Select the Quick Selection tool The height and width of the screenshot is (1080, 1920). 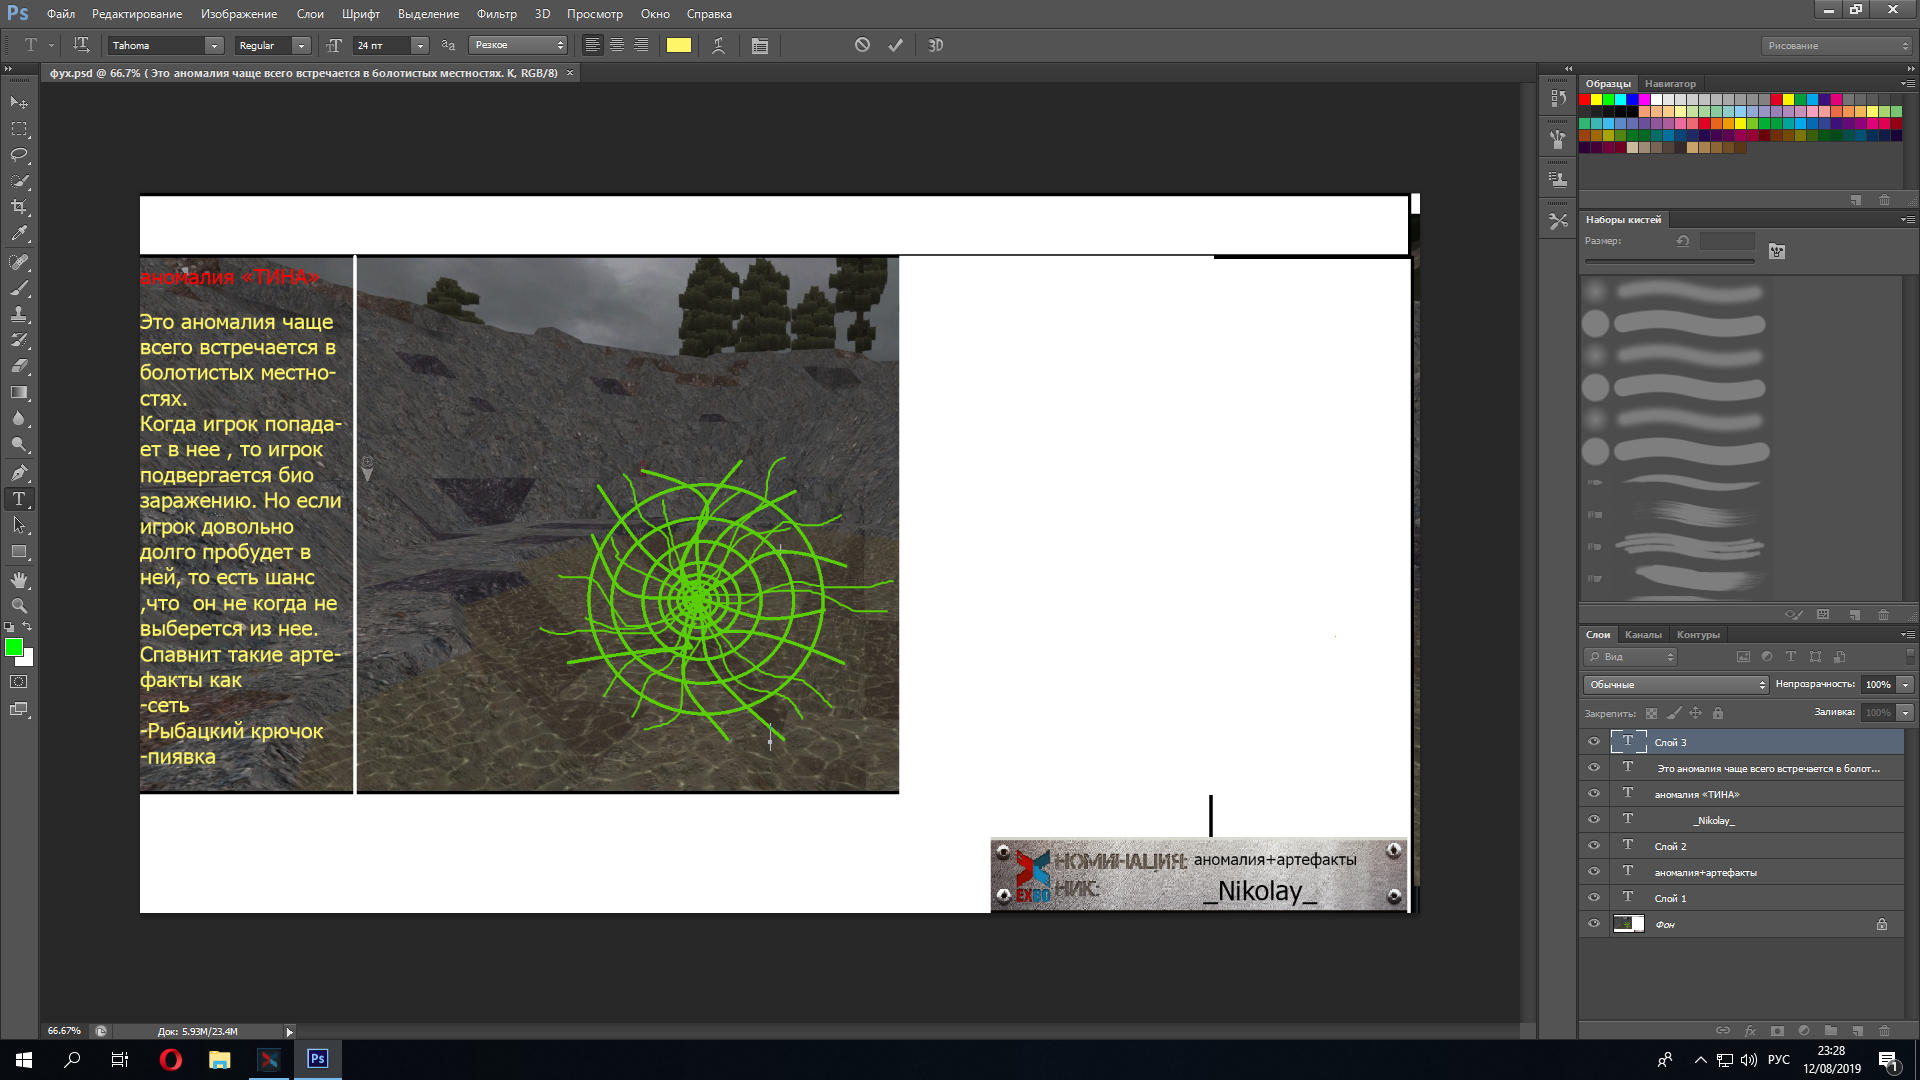tap(19, 181)
